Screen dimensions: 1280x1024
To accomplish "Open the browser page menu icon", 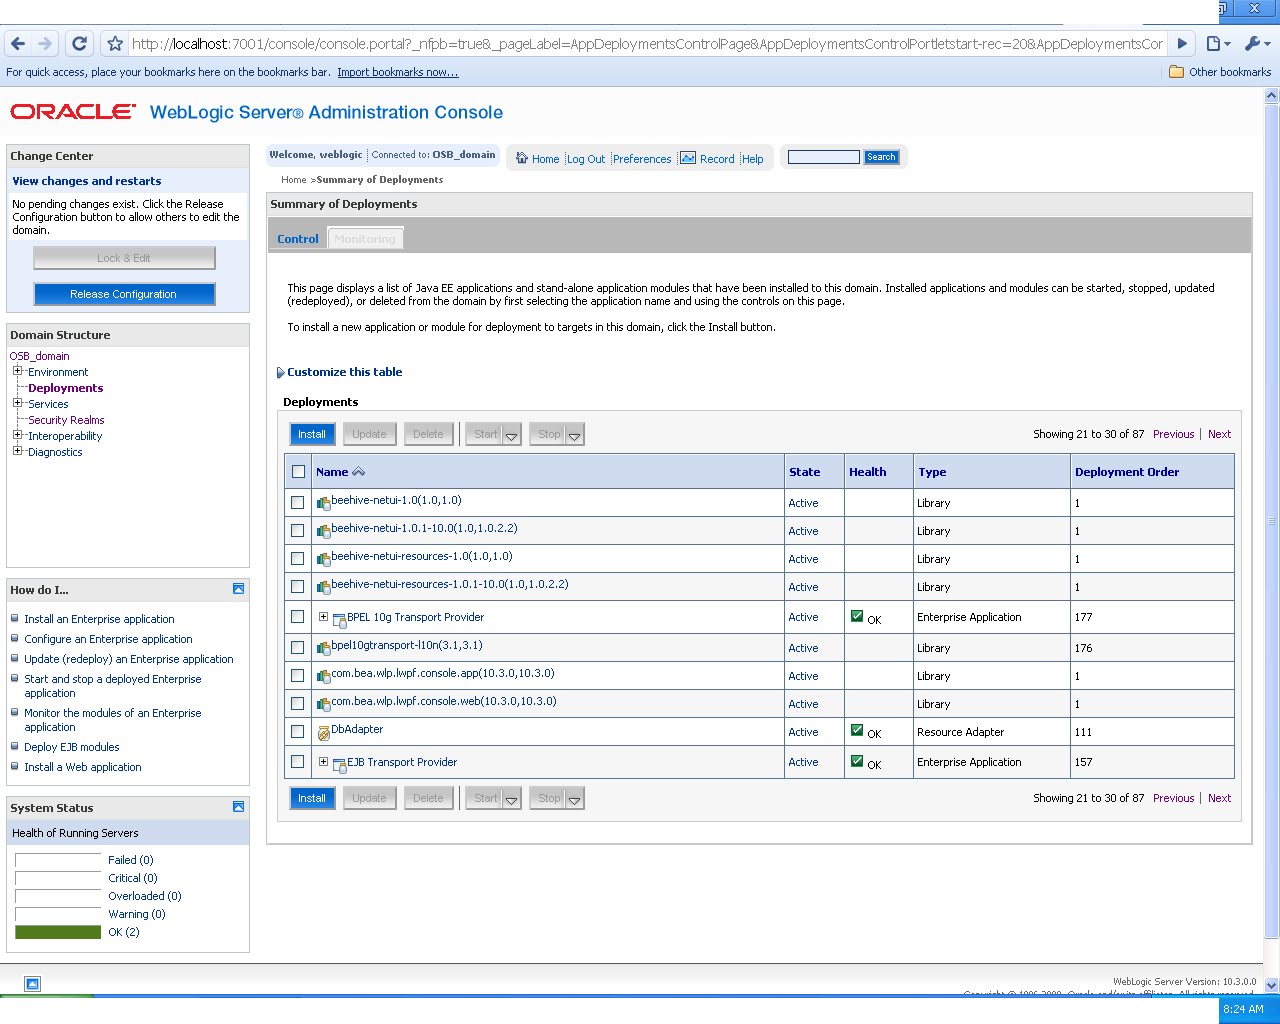I will (x=1217, y=44).
